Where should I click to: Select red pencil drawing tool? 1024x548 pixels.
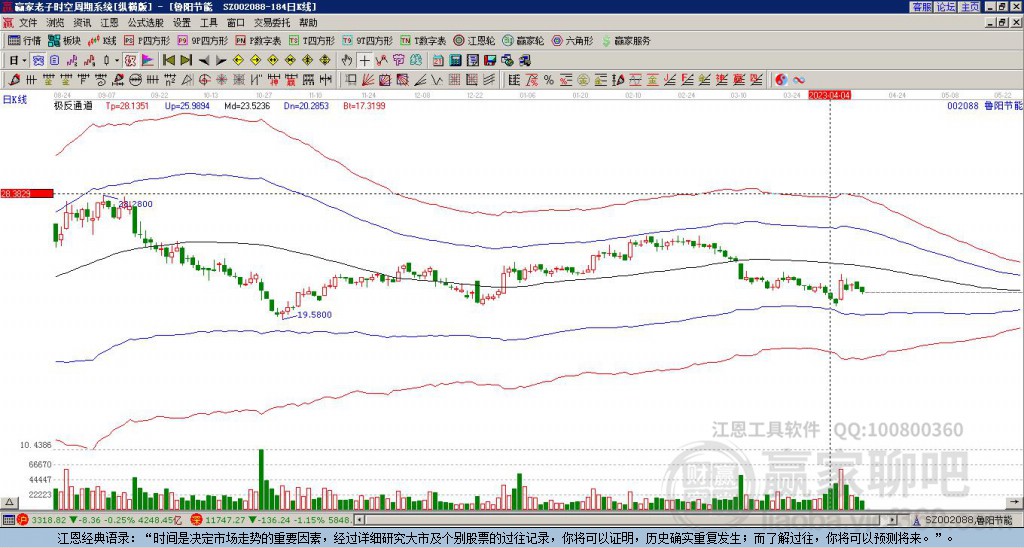tap(14, 80)
